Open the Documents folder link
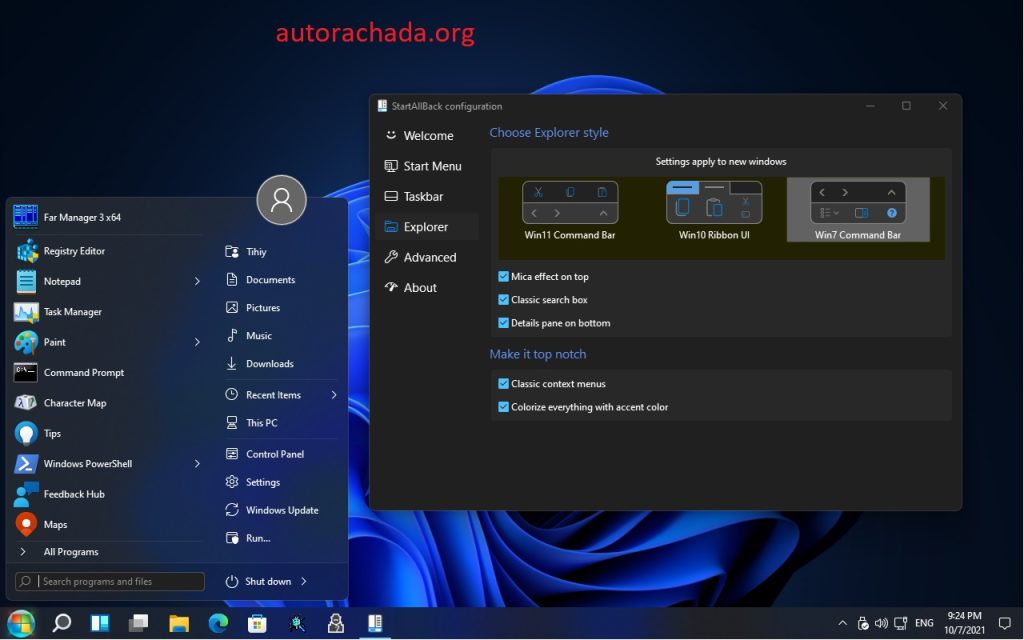This screenshot has width=1024, height=640. [x=281, y=280]
